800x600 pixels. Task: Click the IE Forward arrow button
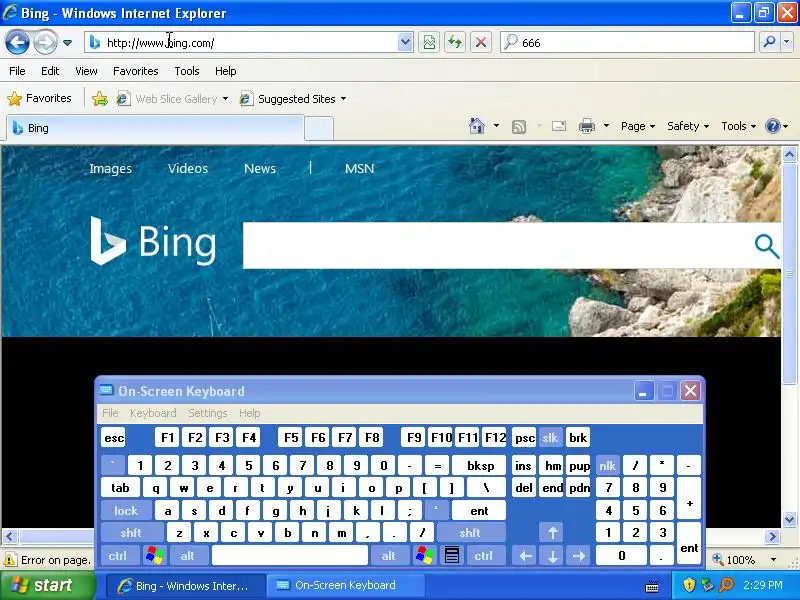click(45, 42)
